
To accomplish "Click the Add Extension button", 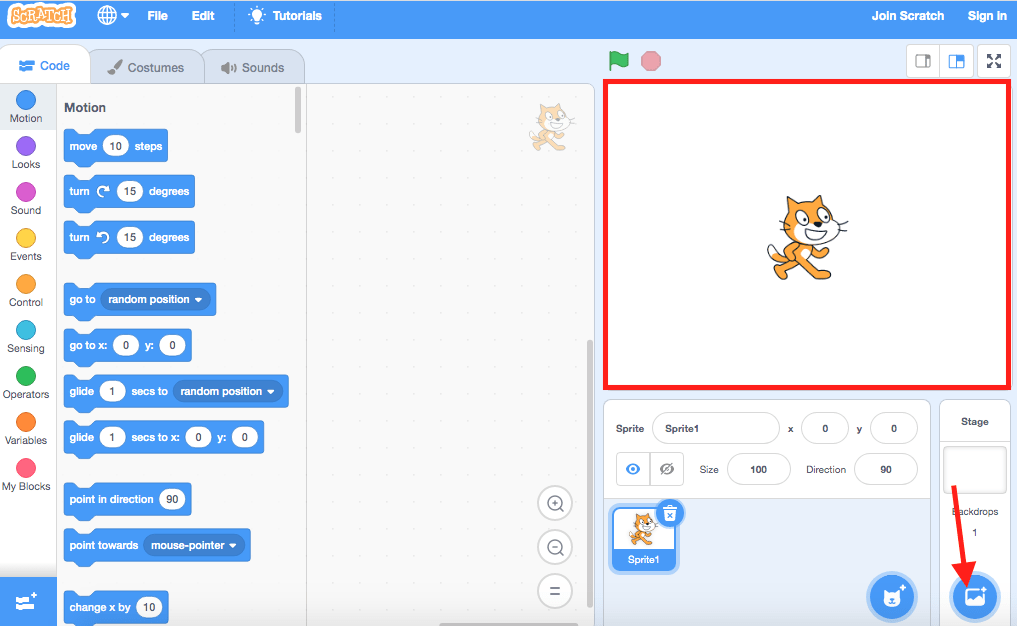I will (27, 602).
